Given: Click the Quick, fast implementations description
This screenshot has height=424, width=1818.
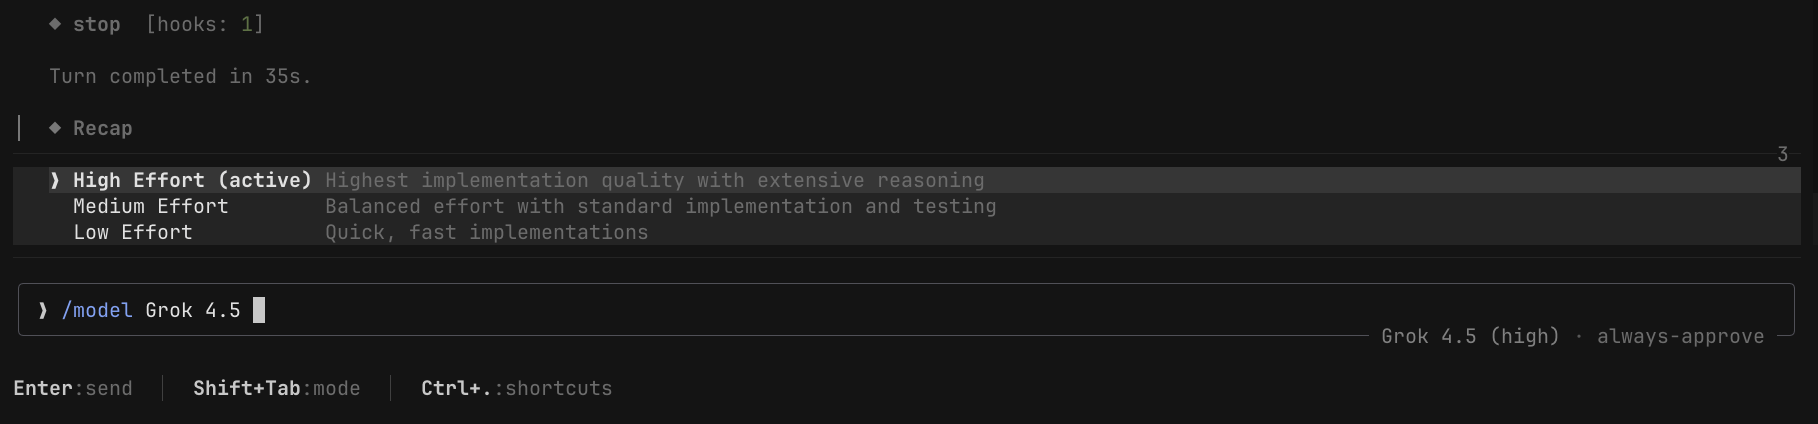Looking at the screenshot, I should pyautogui.click(x=487, y=232).
